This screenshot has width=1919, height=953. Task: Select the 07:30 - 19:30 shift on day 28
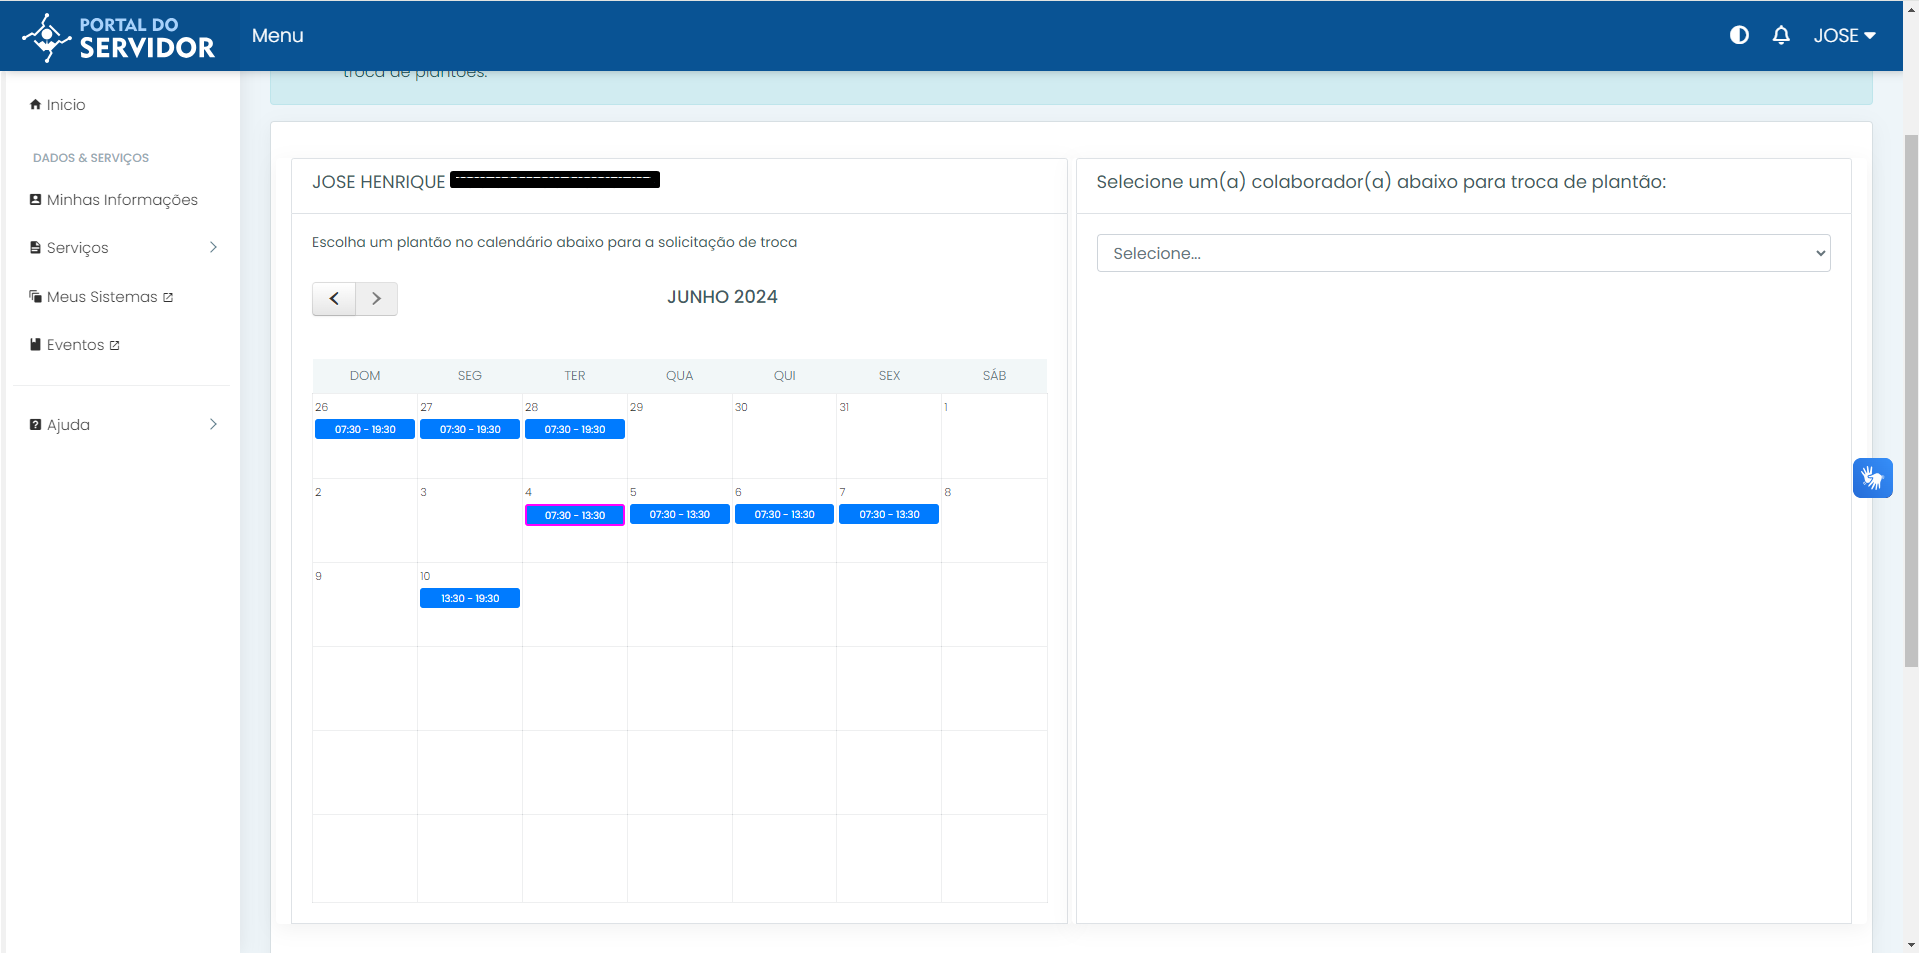[x=575, y=429]
